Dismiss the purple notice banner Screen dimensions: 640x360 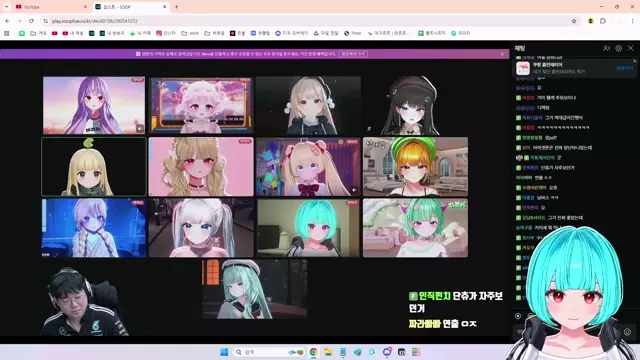click(502, 54)
